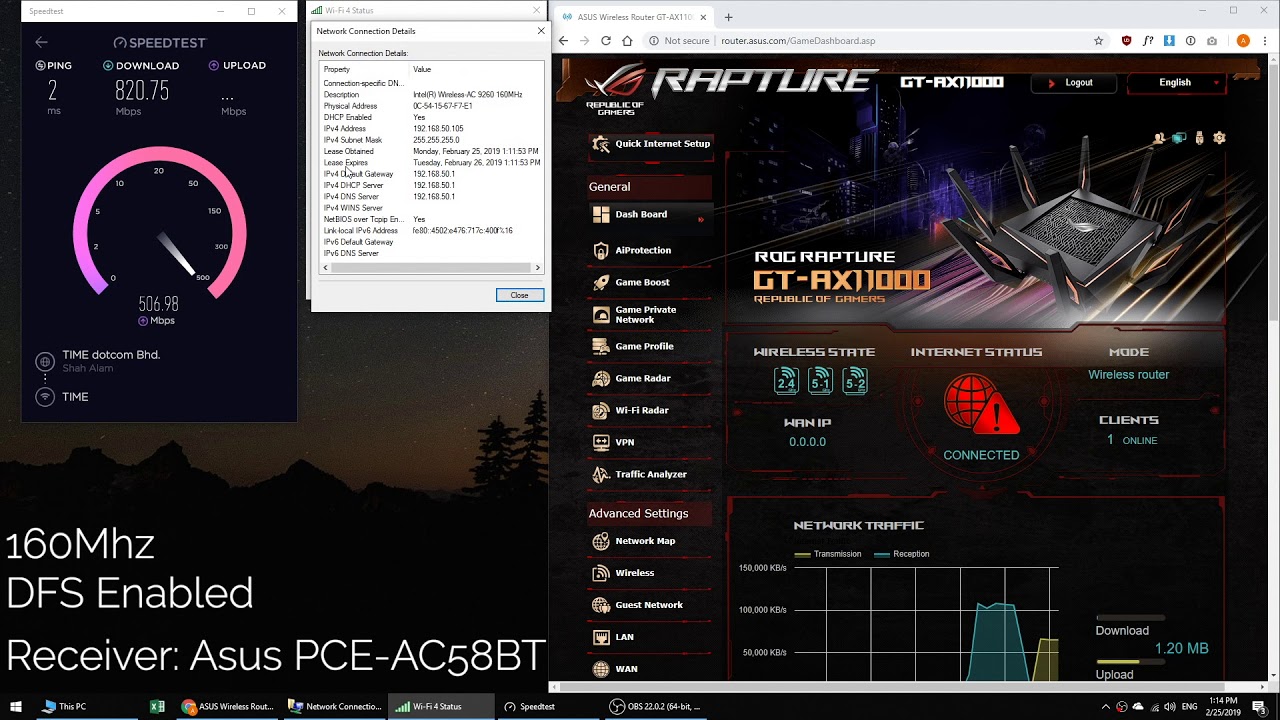Viewport: 1280px width, 720px height.
Task: Open the Game Radar page
Action: 649,378
